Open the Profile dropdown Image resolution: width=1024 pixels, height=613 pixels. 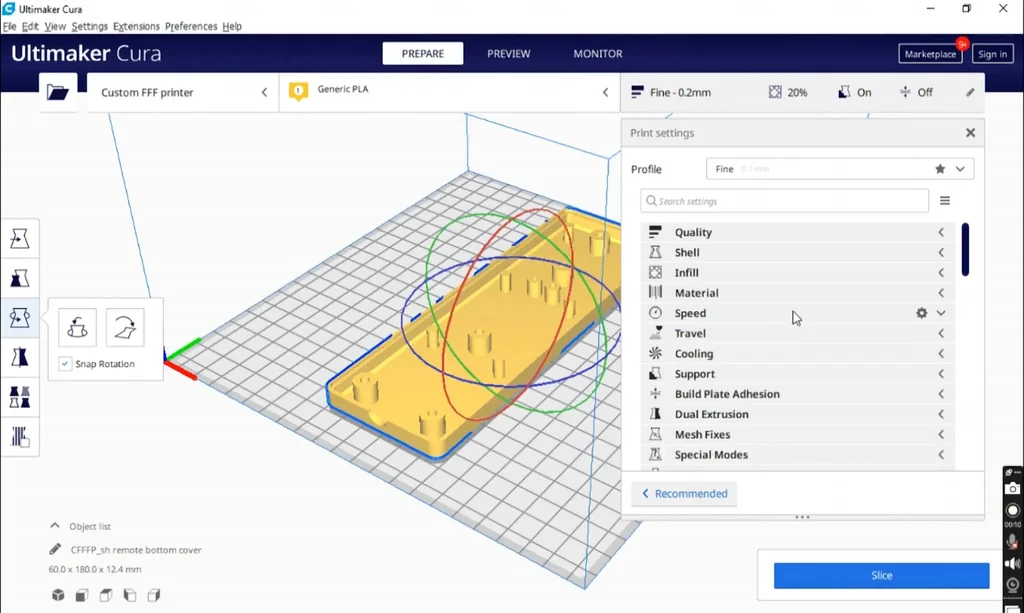pyautogui.click(x=840, y=169)
